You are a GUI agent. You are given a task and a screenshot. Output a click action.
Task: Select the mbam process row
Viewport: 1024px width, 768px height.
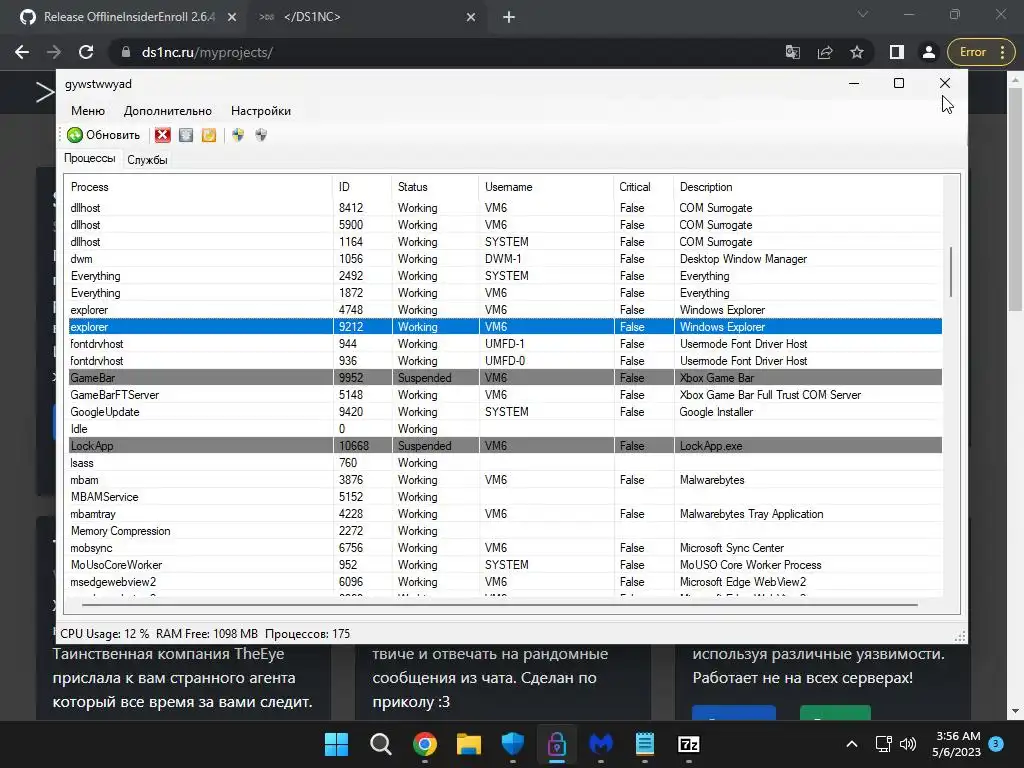tap(505, 479)
